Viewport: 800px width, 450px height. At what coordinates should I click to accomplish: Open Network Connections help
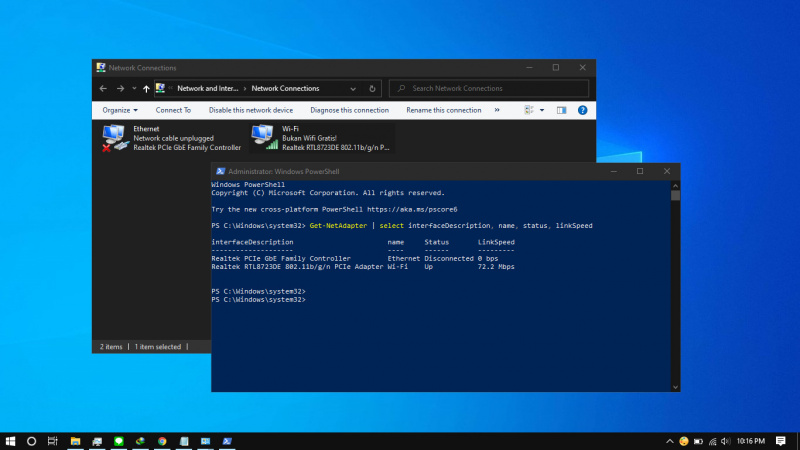click(x=582, y=110)
